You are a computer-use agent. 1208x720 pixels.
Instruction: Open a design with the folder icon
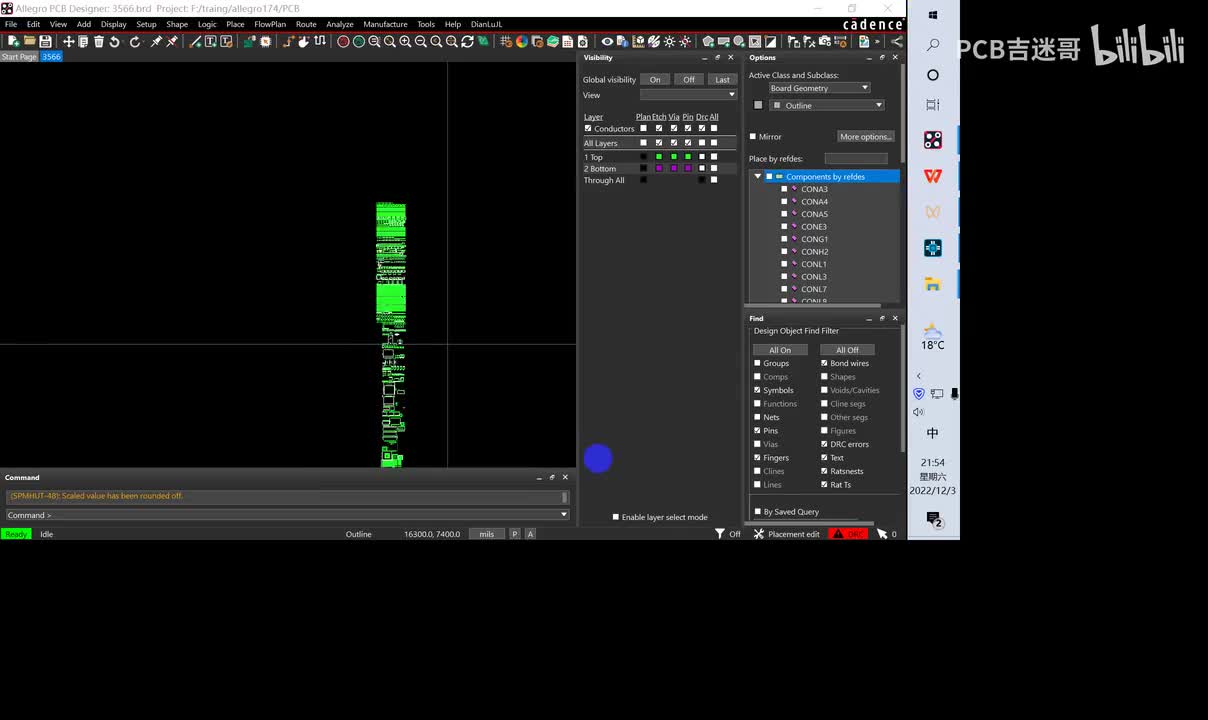30,41
